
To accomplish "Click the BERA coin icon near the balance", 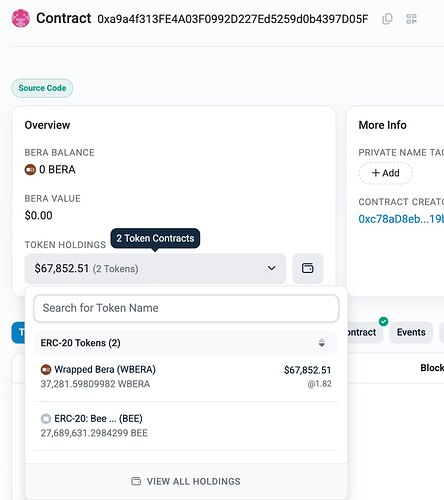I will point(30,170).
